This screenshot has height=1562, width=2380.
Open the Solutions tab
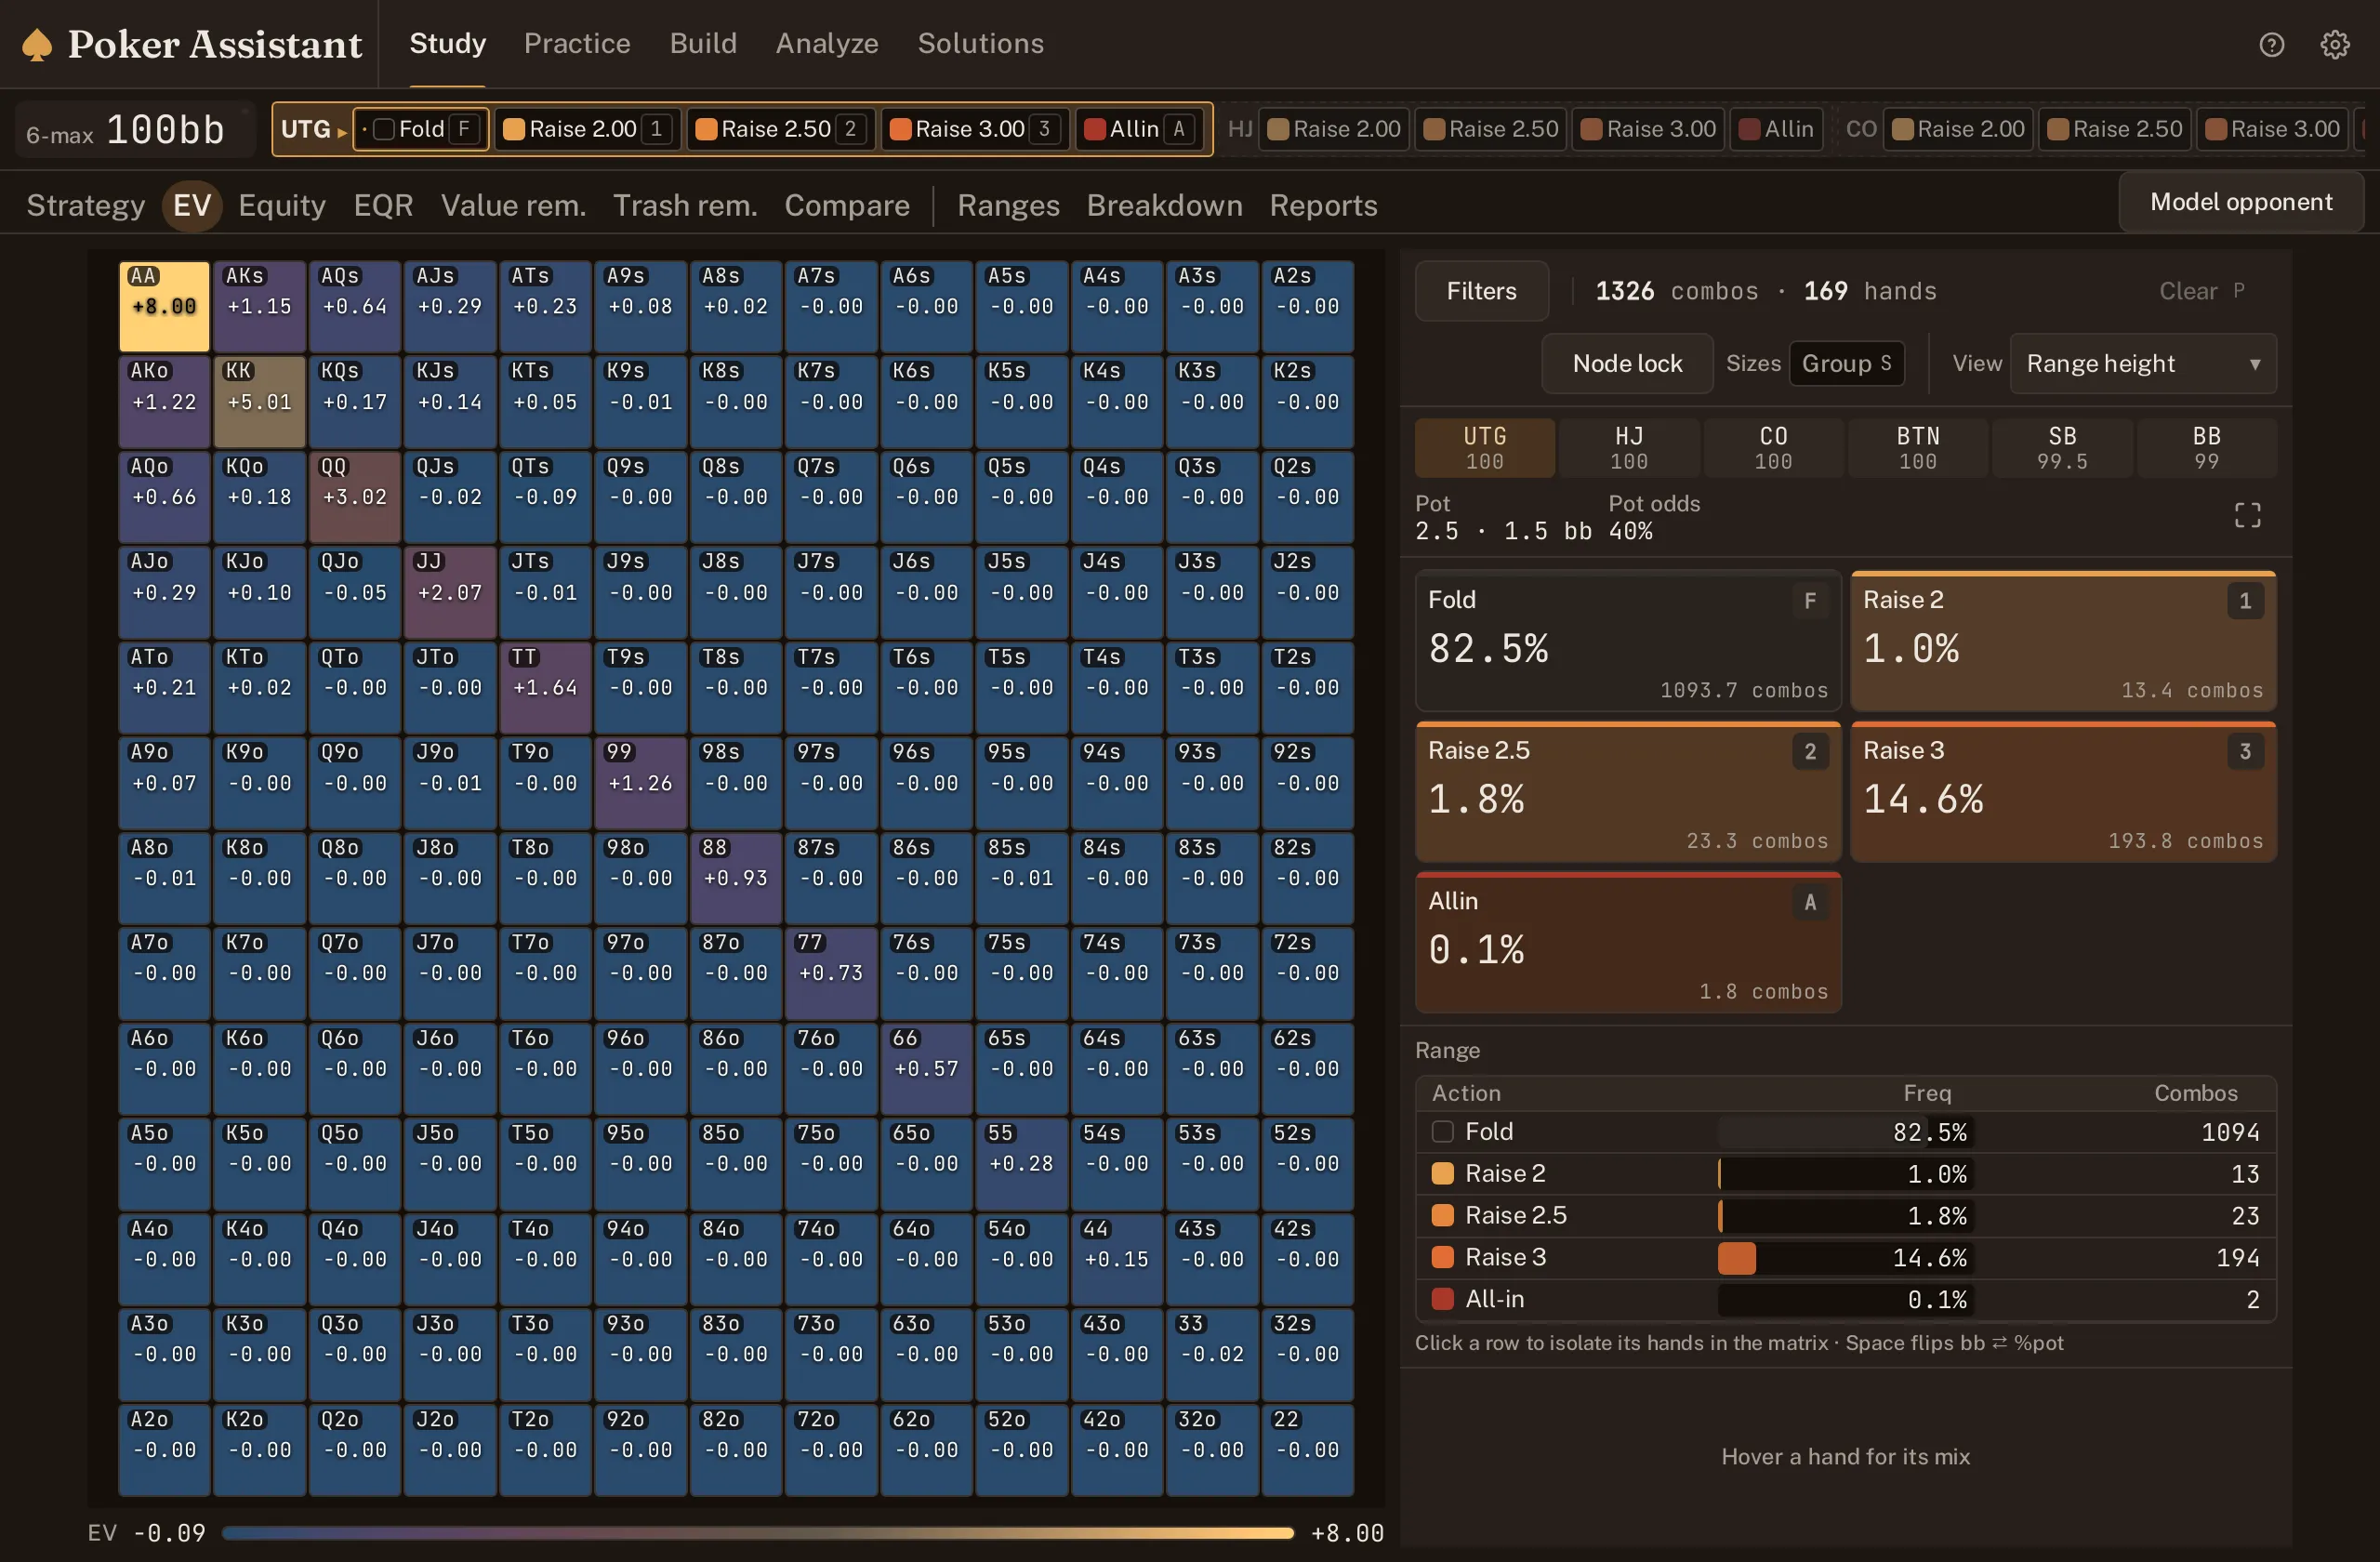(981, 43)
